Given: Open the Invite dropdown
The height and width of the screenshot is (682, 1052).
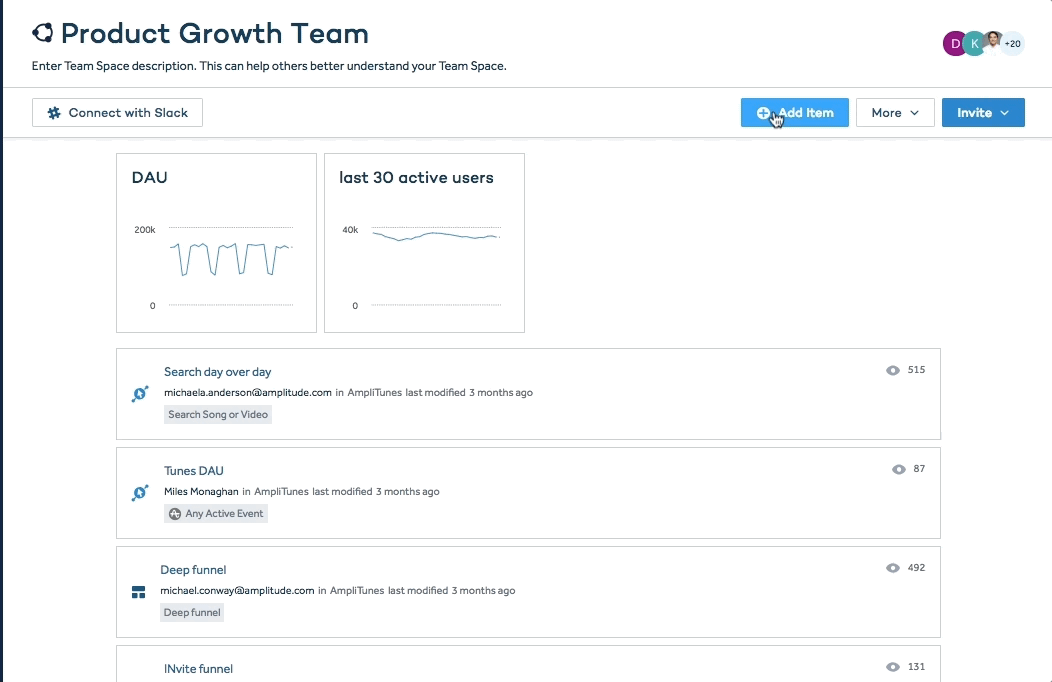Looking at the screenshot, I should [983, 113].
